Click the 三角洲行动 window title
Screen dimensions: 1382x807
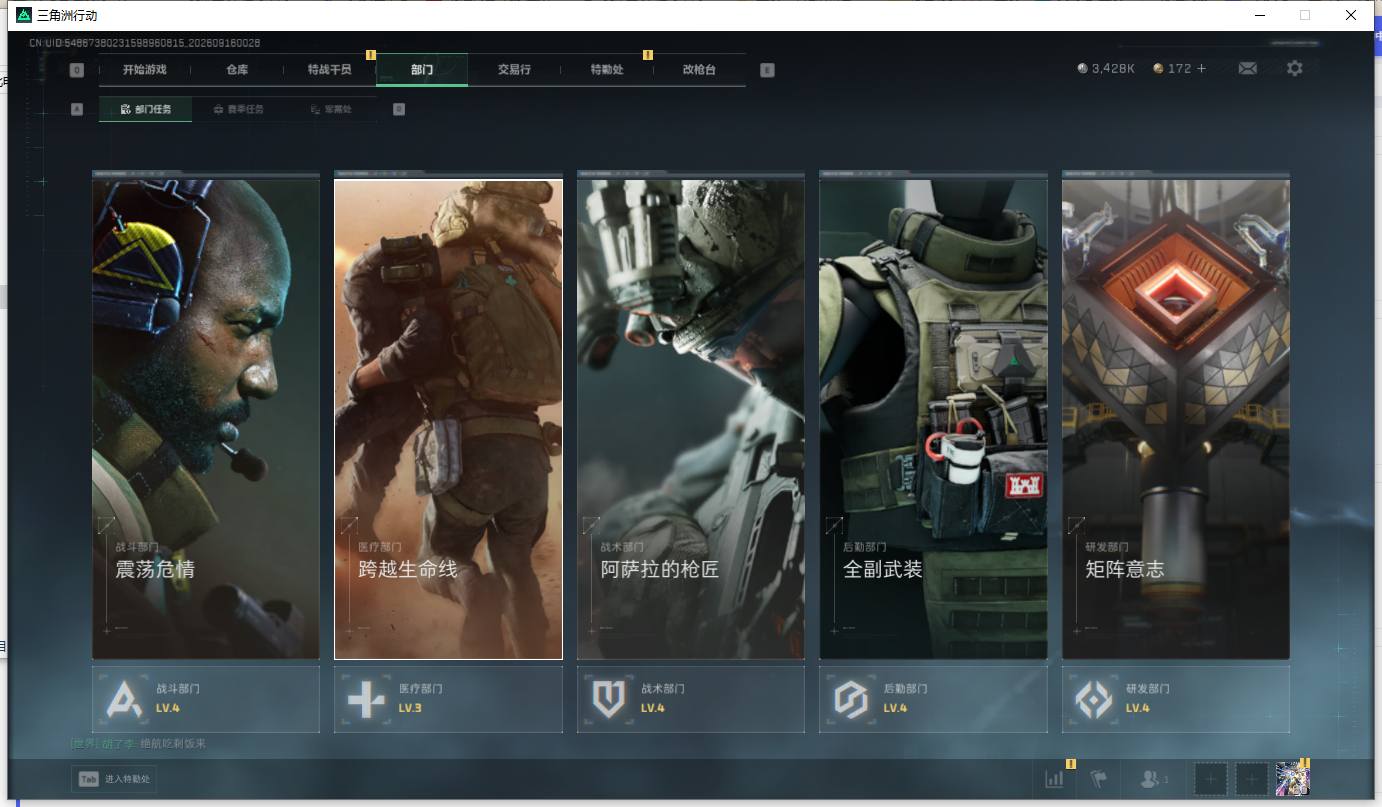click(67, 16)
